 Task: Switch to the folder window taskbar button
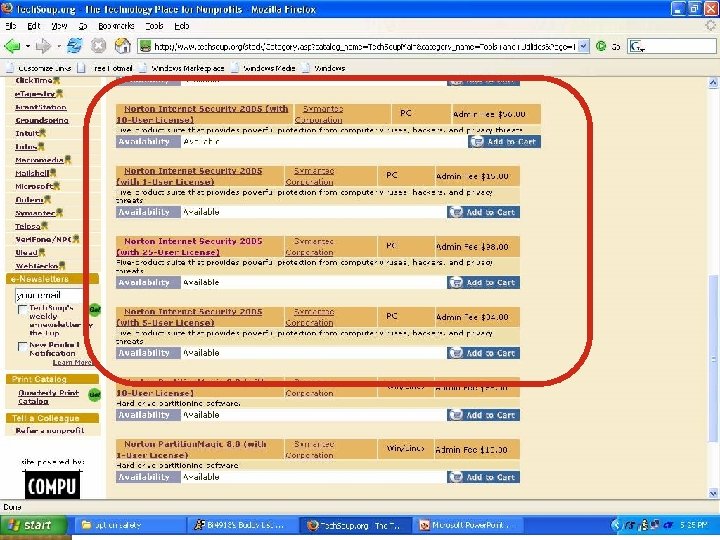(x=131, y=525)
